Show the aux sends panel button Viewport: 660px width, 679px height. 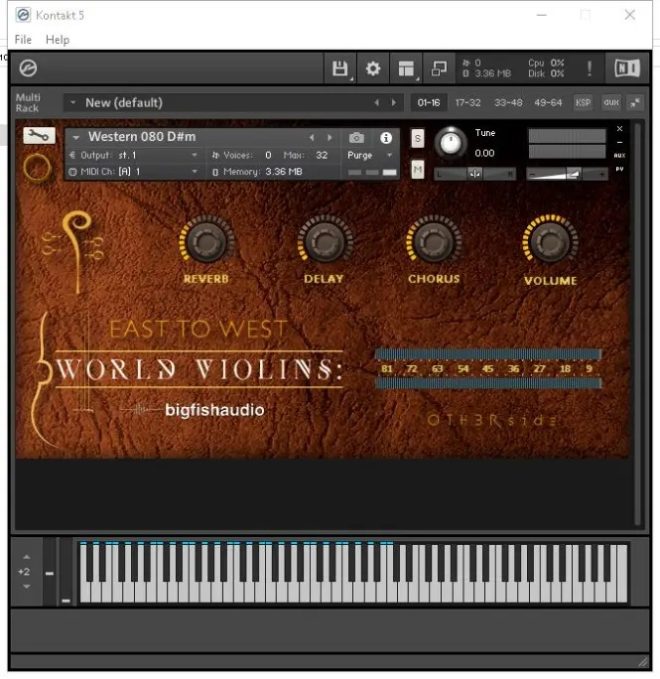click(611, 103)
